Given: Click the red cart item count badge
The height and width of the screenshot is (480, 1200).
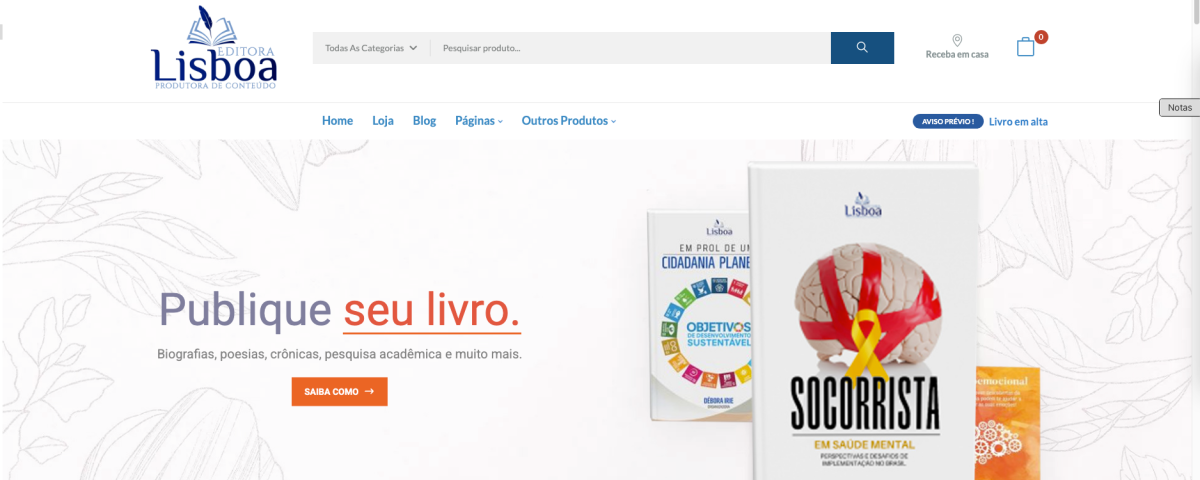Looking at the screenshot, I should (x=1041, y=37).
